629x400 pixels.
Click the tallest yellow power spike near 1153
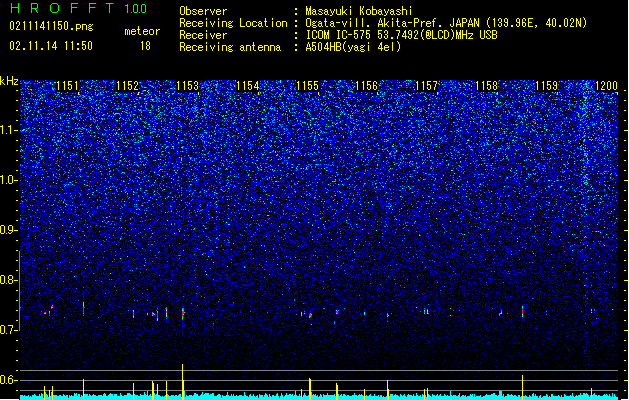(x=183, y=381)
